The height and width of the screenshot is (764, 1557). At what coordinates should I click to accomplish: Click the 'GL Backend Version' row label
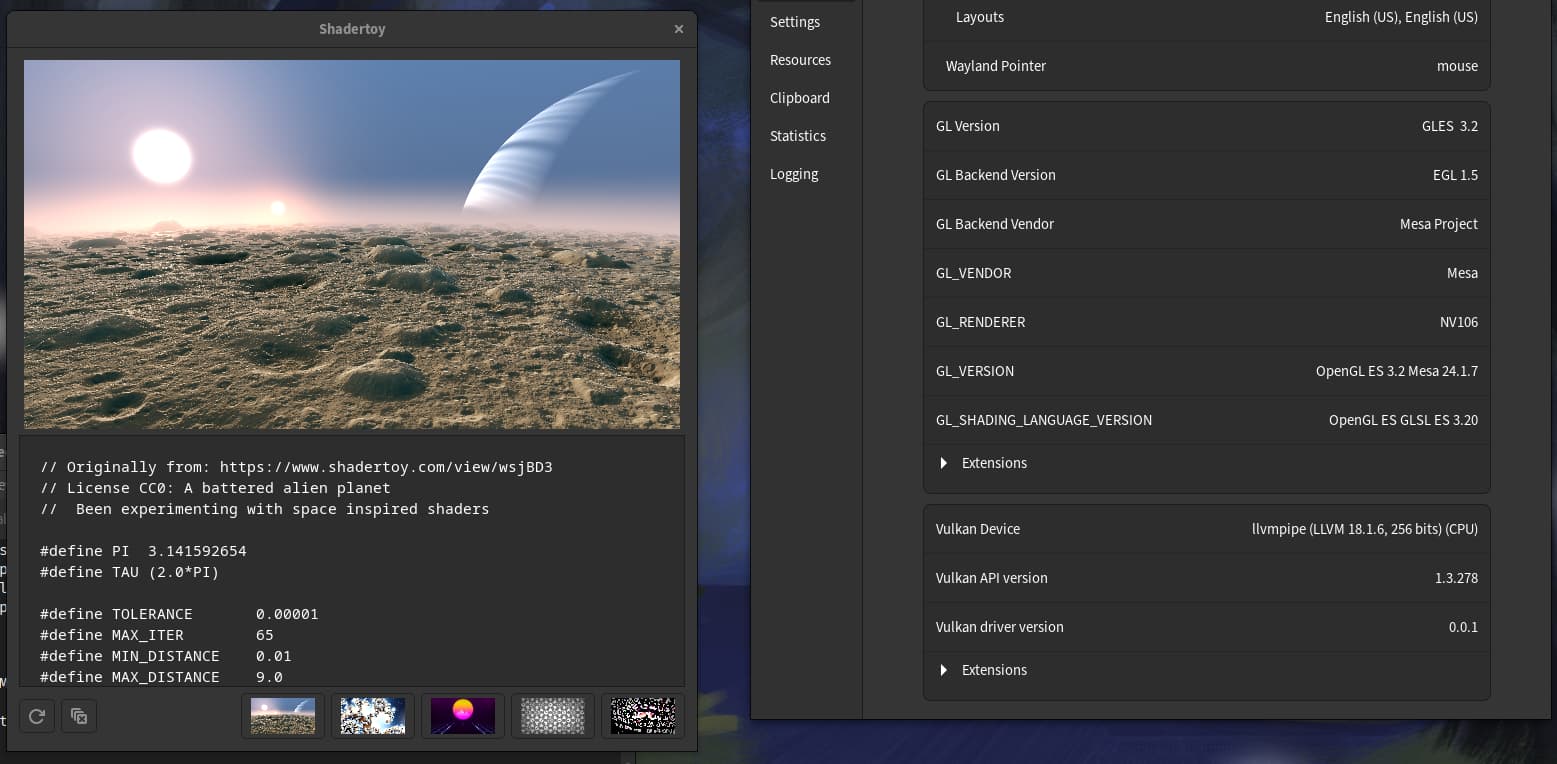[x=996, y=175]
